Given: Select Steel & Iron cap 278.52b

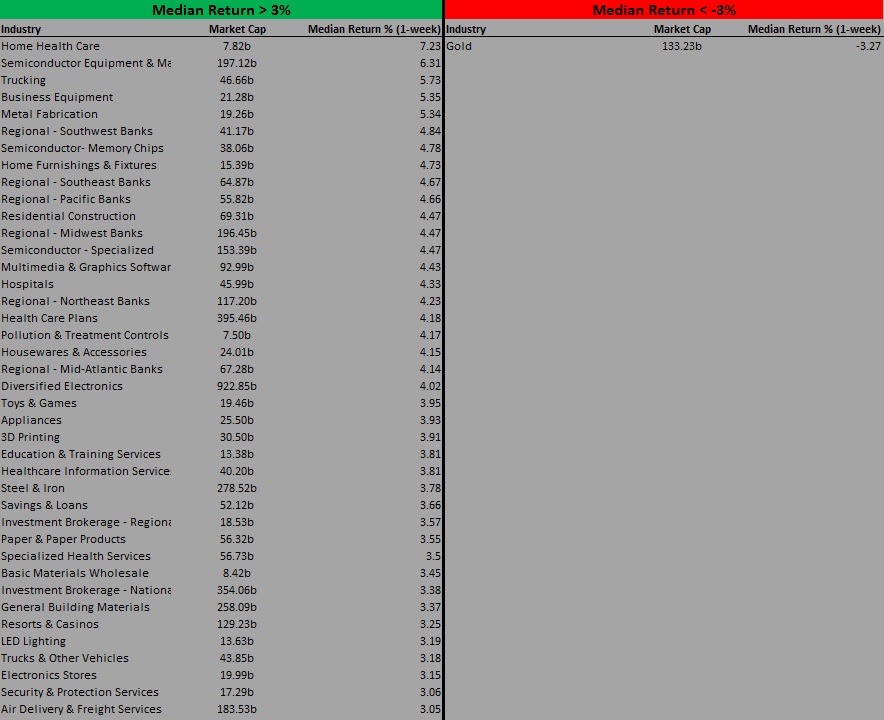Looking at the screenshot, I should [x=237, y=488].
